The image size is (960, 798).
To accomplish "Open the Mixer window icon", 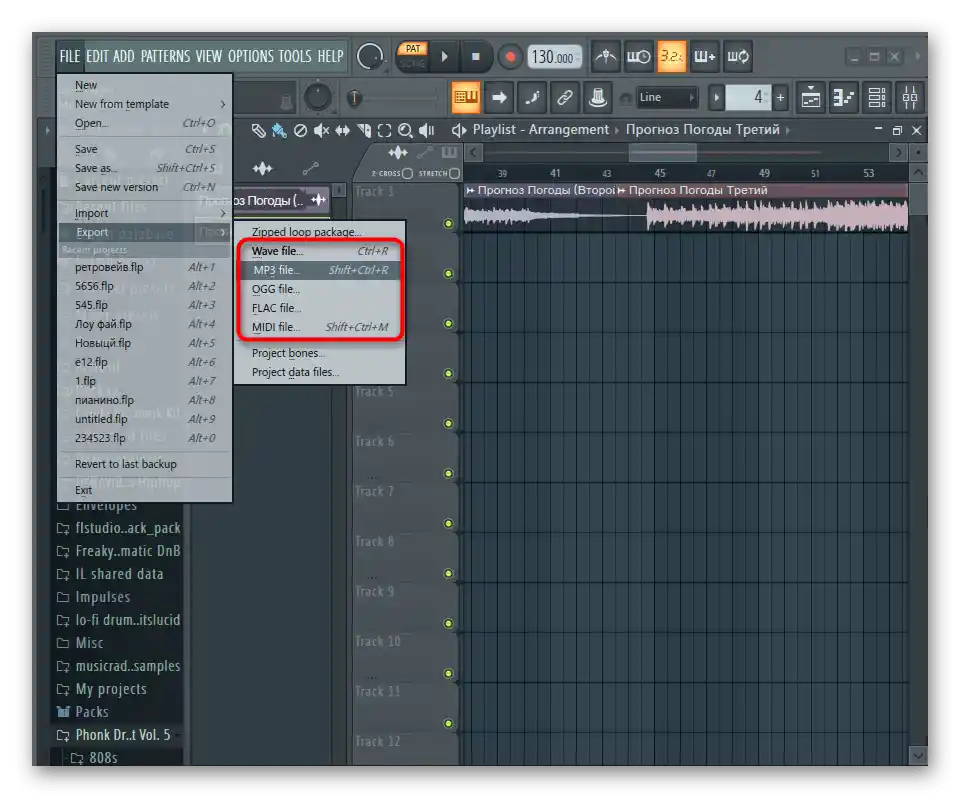I will coord(910,97).
